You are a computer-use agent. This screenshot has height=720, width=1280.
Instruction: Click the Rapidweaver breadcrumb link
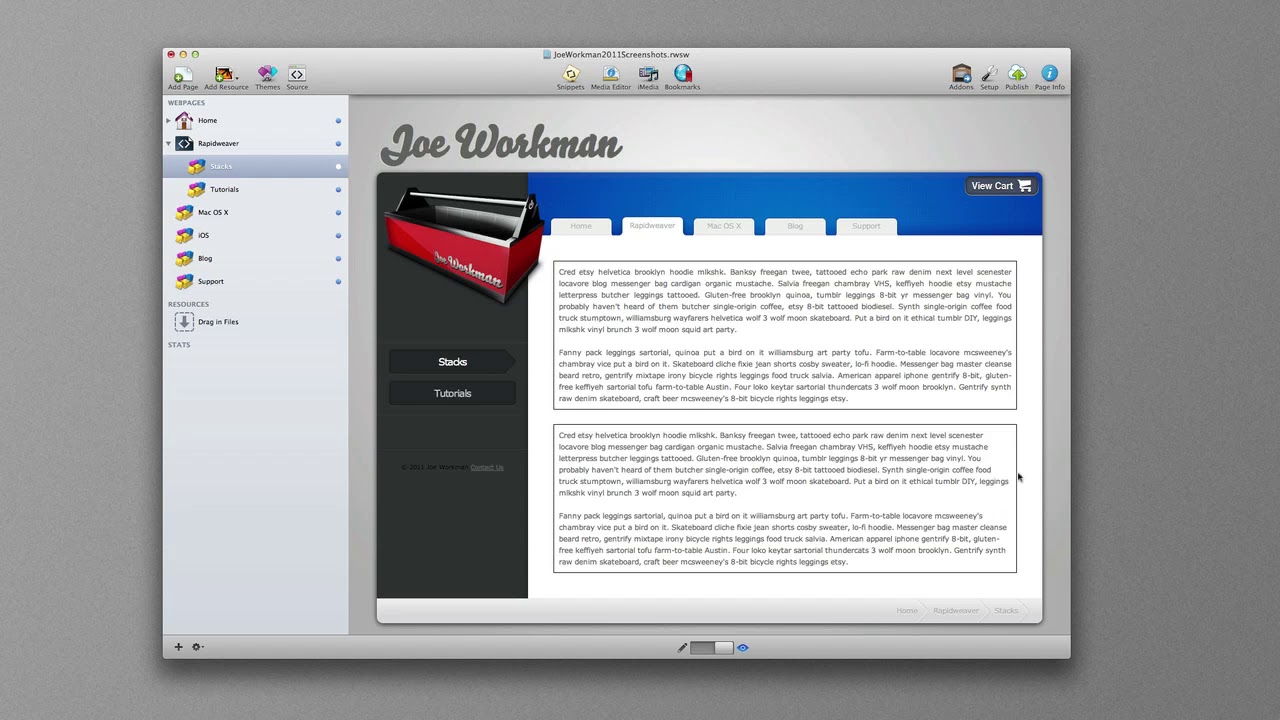pyautogui.click(x=956, y=610)
